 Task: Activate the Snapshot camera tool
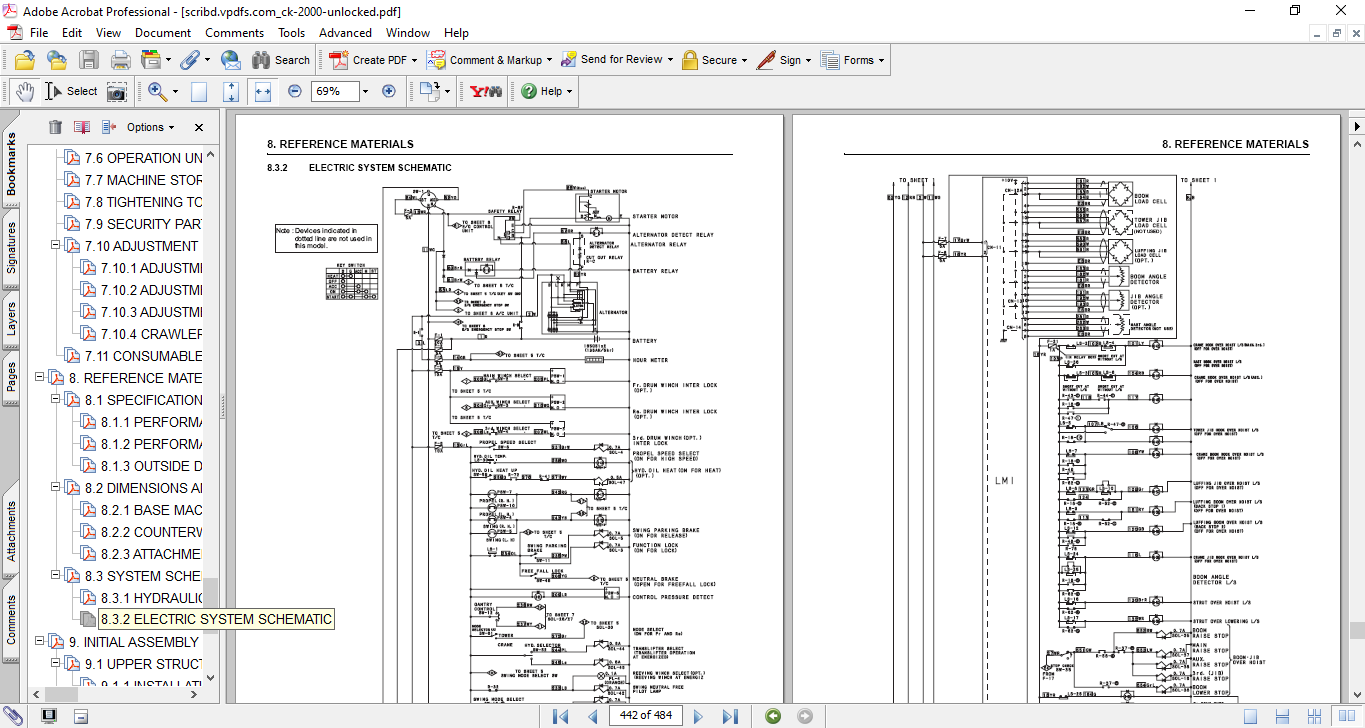pos(117,91)
